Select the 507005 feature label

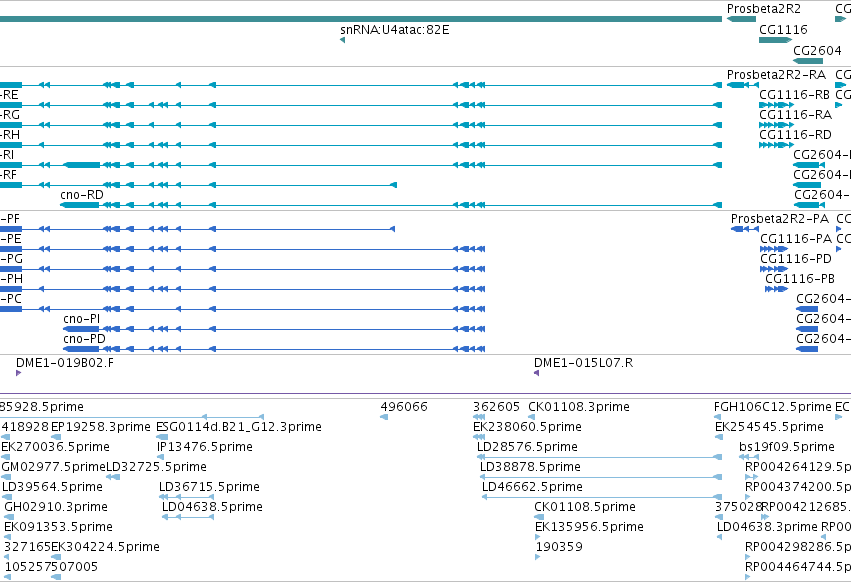(x=75, y=567)
